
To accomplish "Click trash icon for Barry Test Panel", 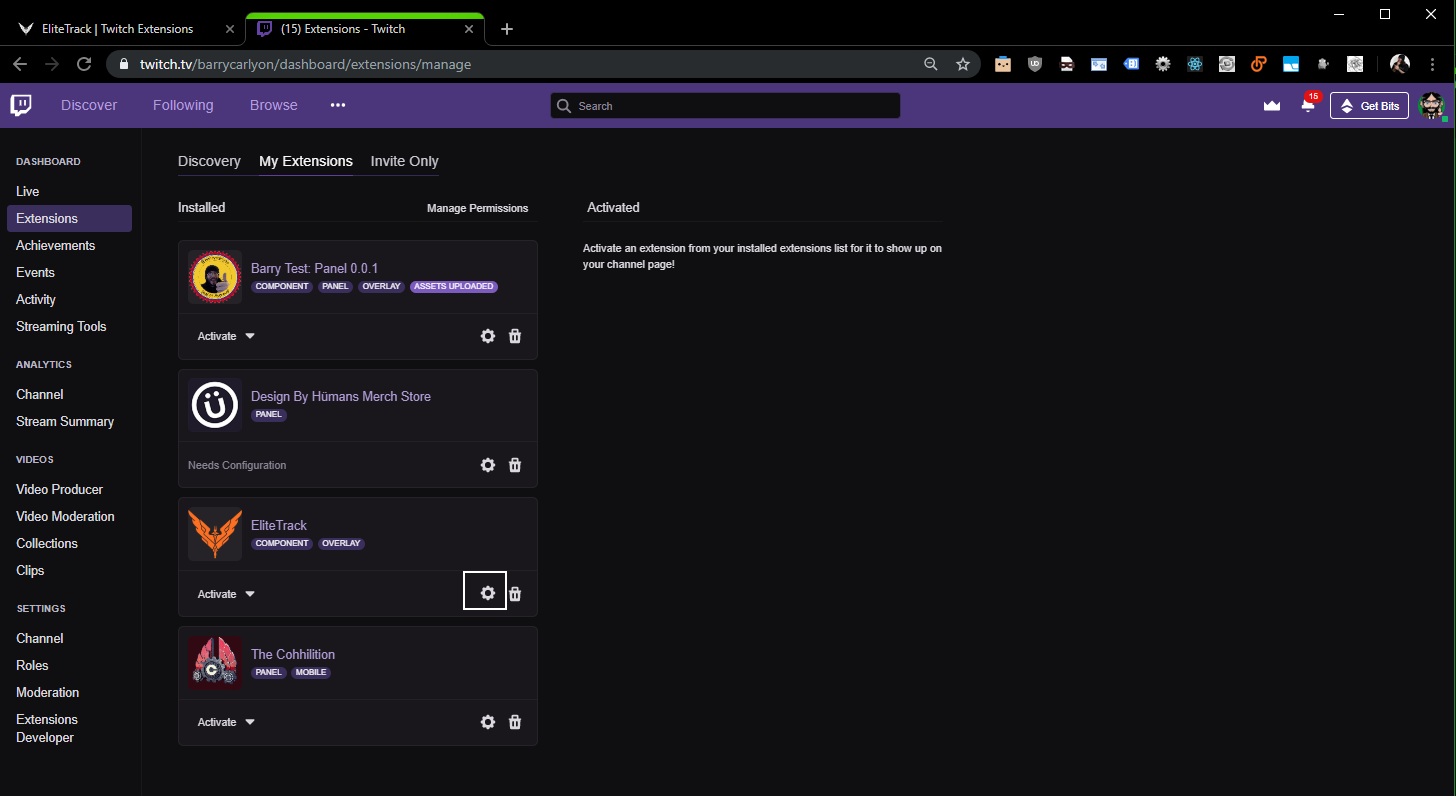I will coord(515,336).
